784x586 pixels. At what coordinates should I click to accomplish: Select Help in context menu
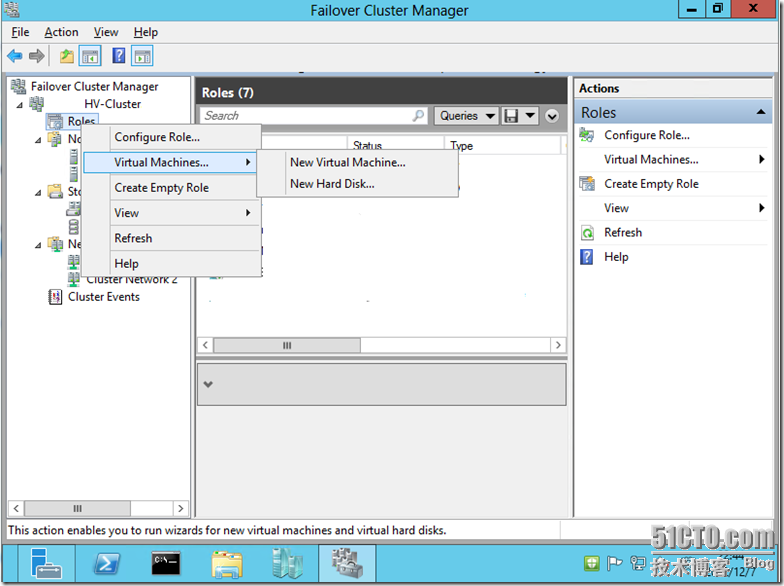pos(172,264)
